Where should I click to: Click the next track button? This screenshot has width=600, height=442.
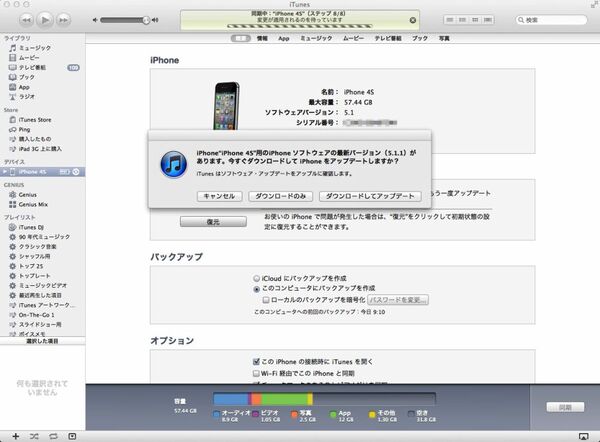click(64, 20)
